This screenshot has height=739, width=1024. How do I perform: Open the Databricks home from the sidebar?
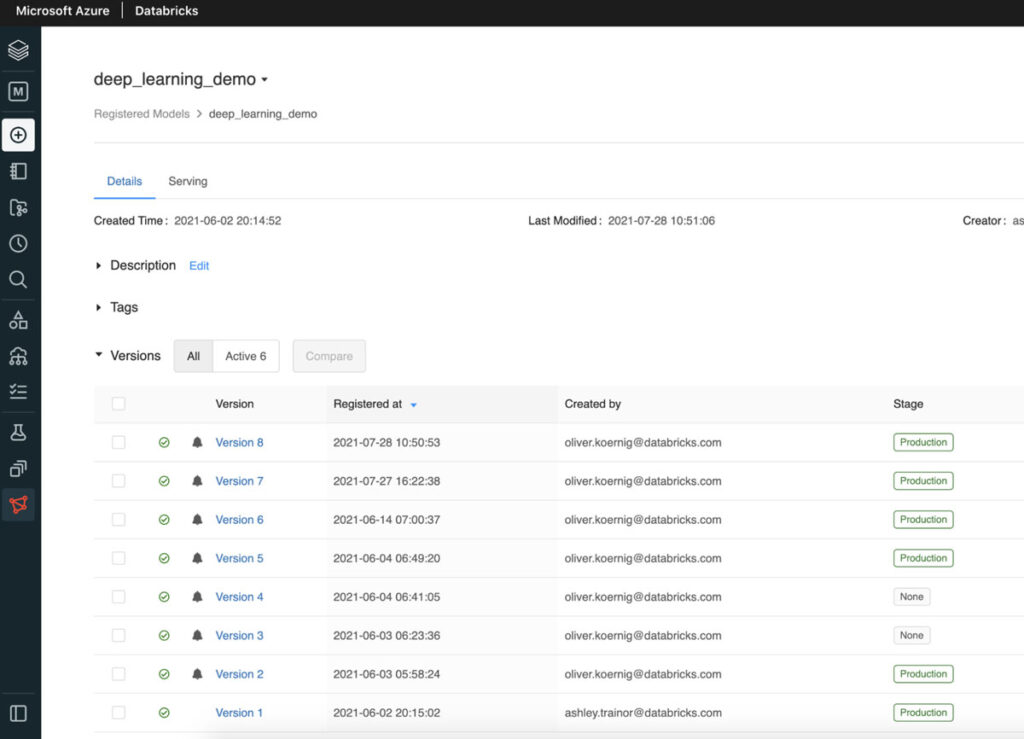pyautogui.click(x=18, y=49)
